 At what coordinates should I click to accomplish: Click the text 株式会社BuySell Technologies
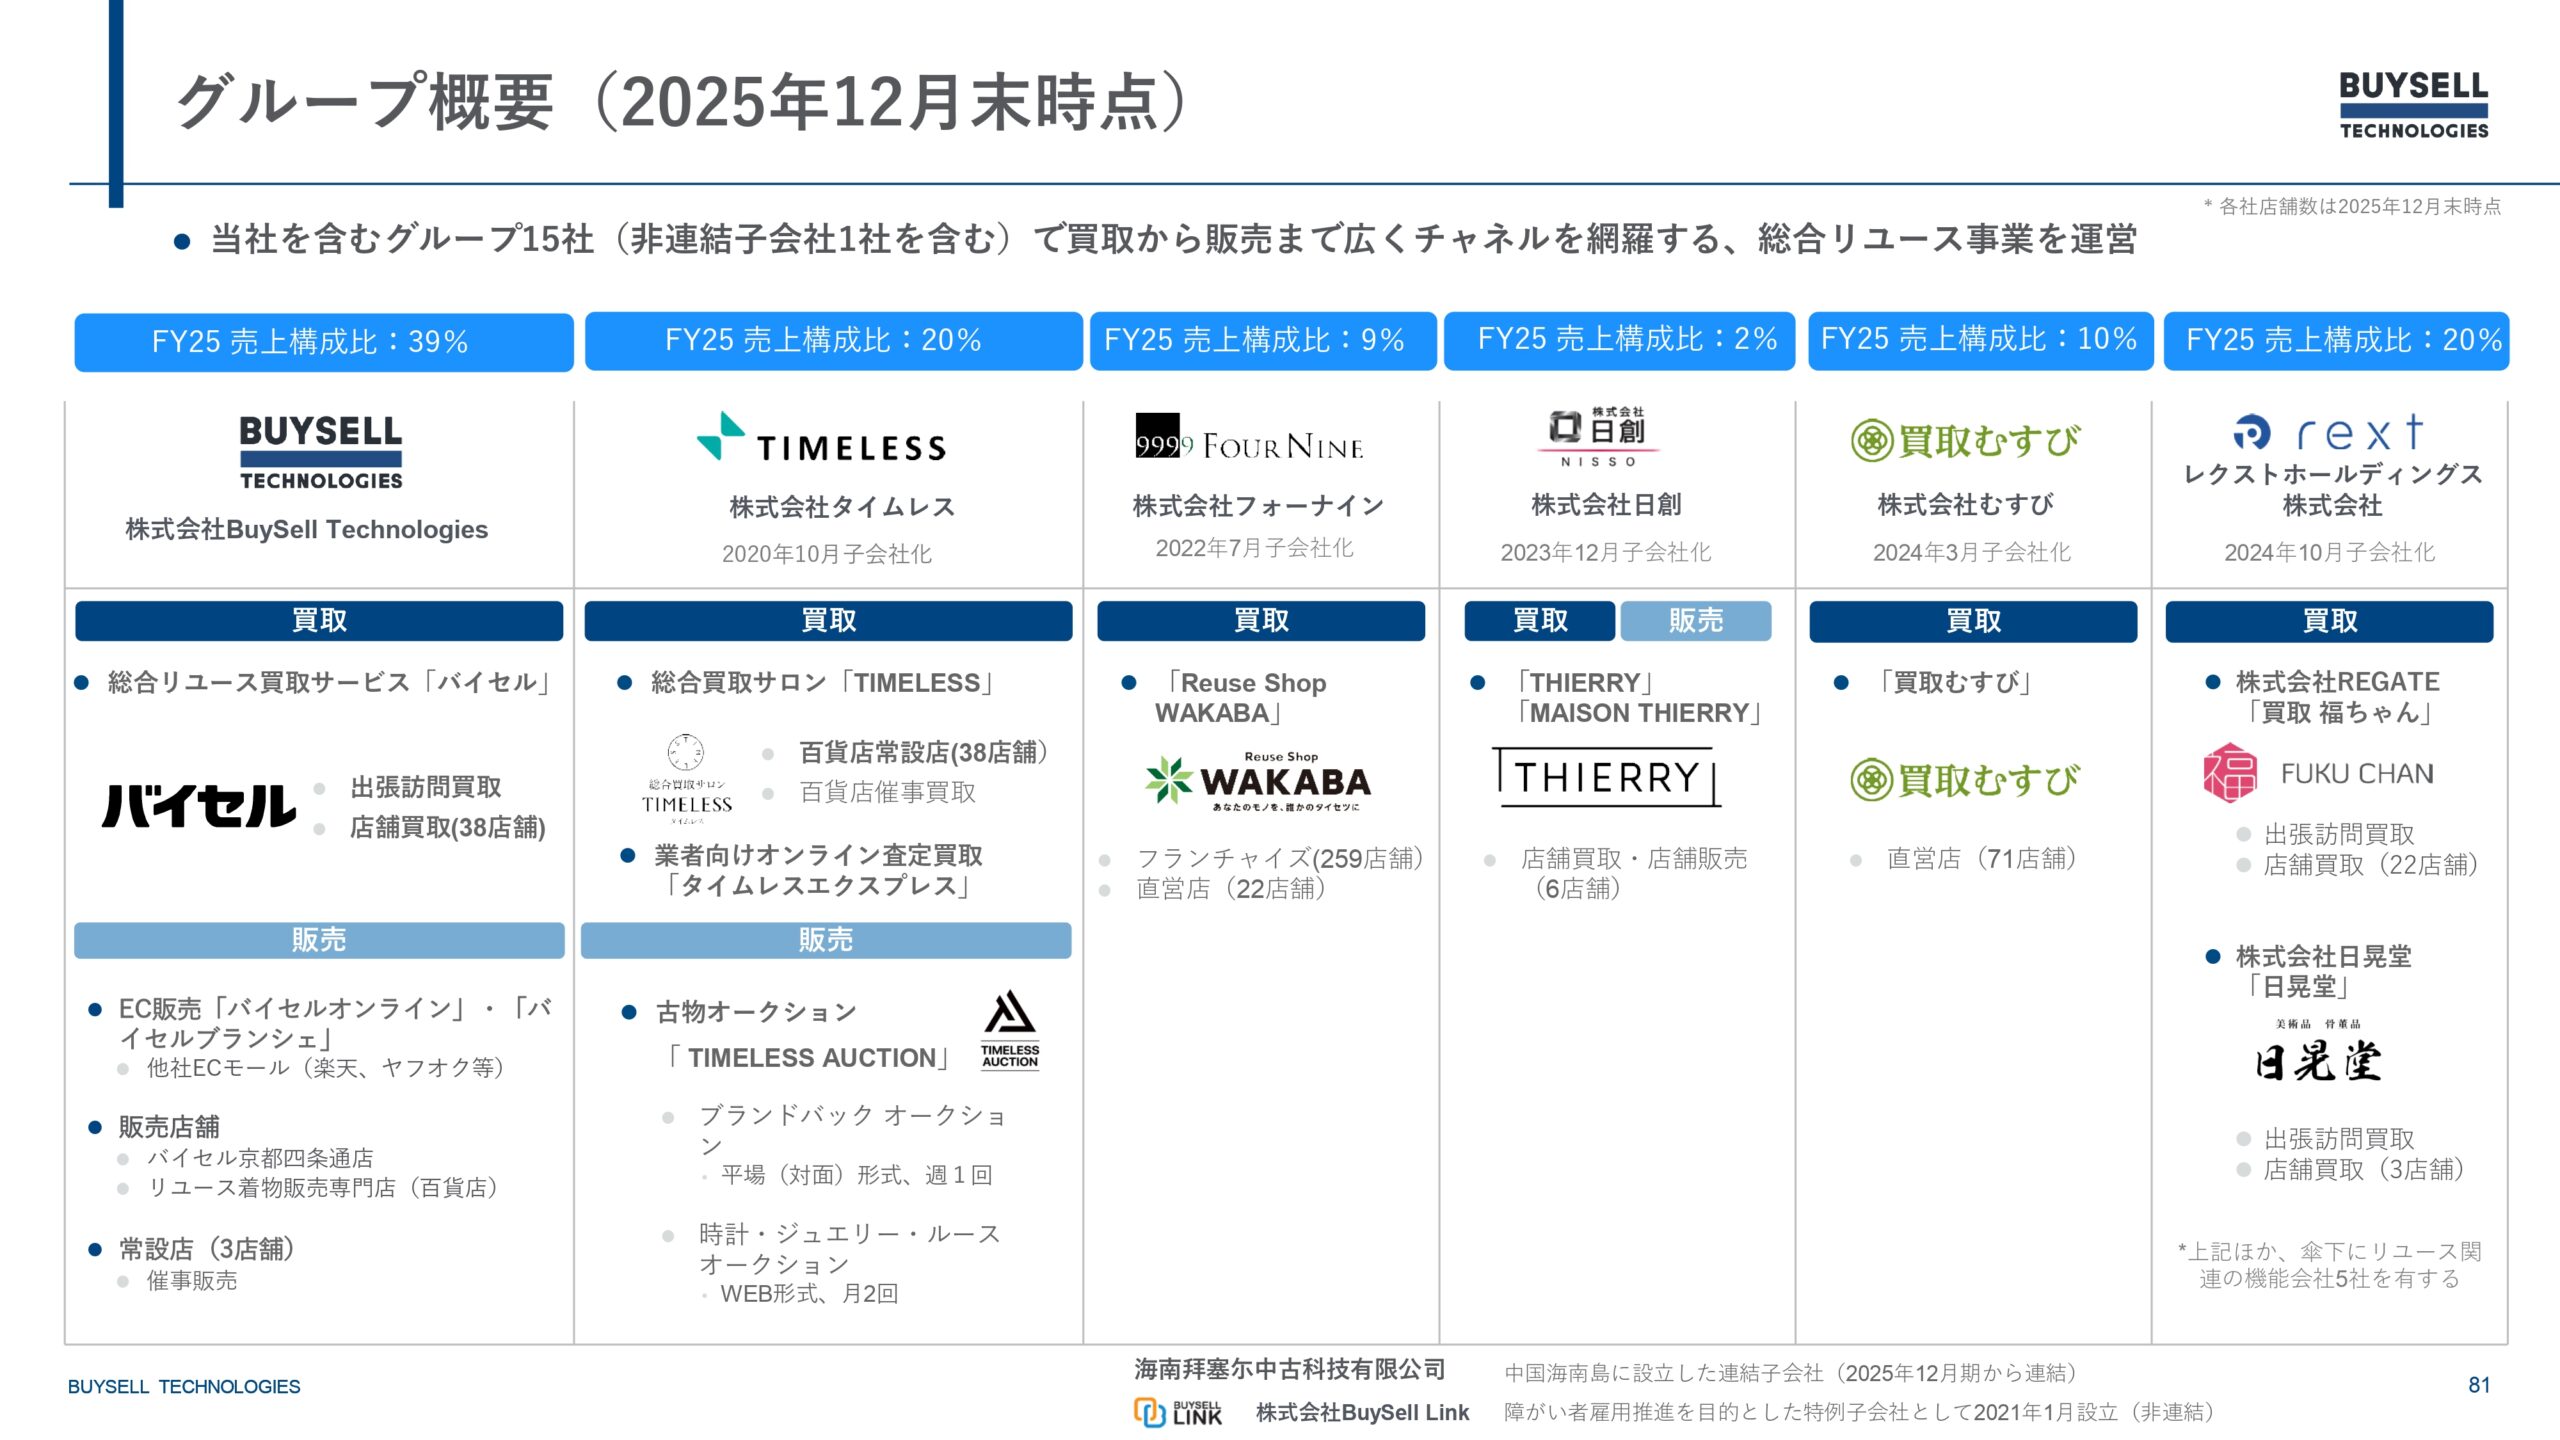pos(306,530)
